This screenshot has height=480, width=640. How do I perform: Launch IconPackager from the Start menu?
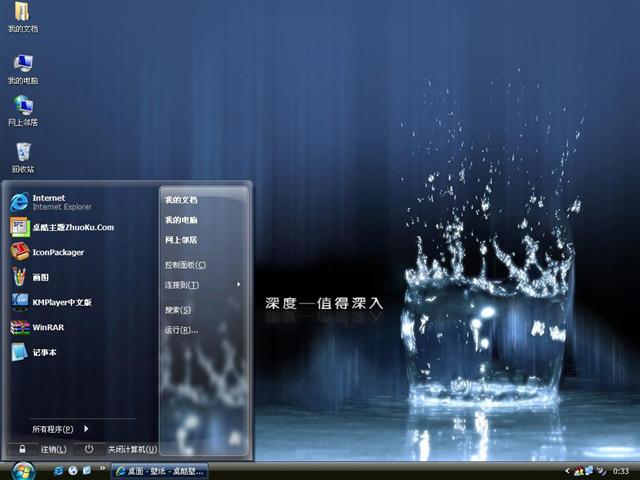[x=57, y=252]
